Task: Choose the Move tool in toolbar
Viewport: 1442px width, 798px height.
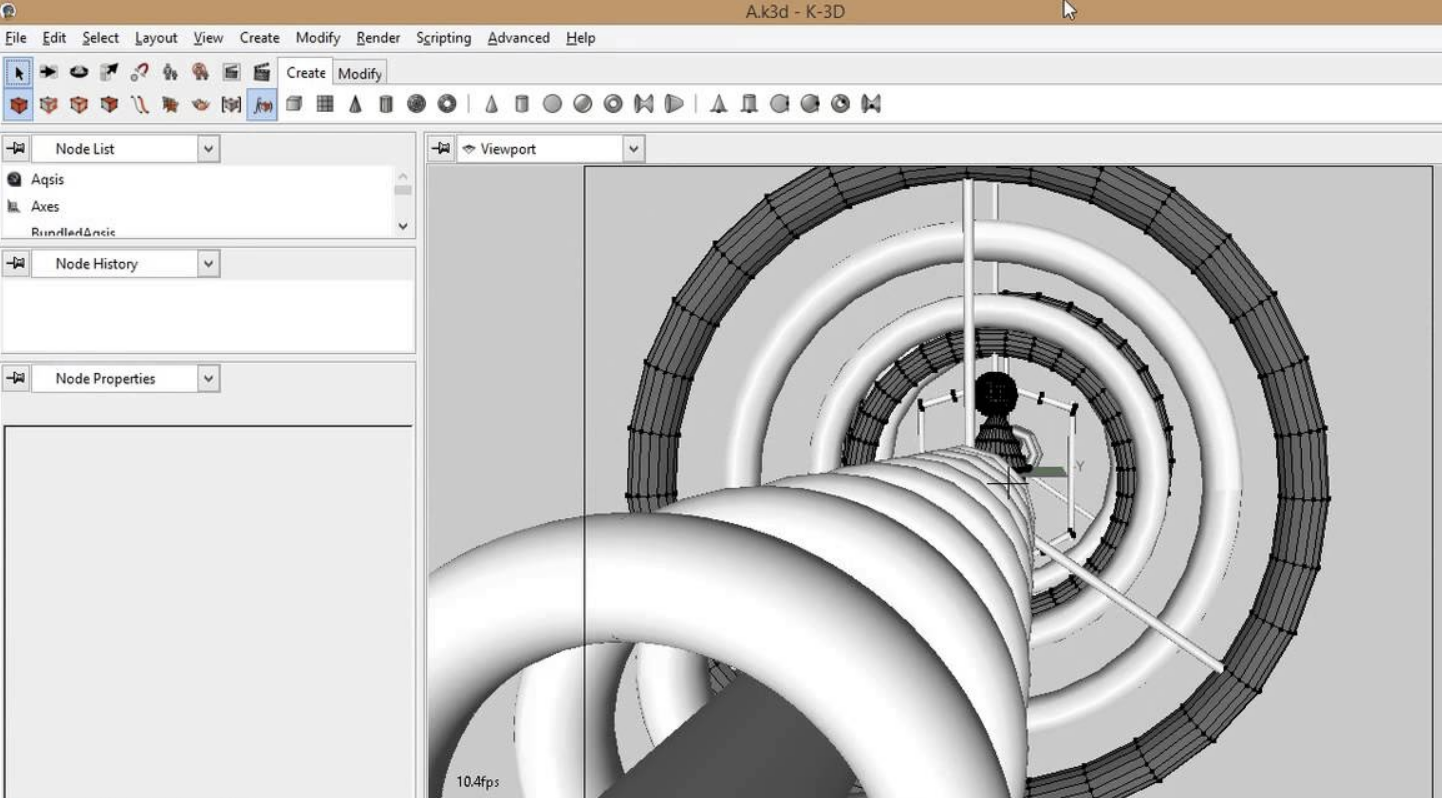Action: click(x=48, y=72)
